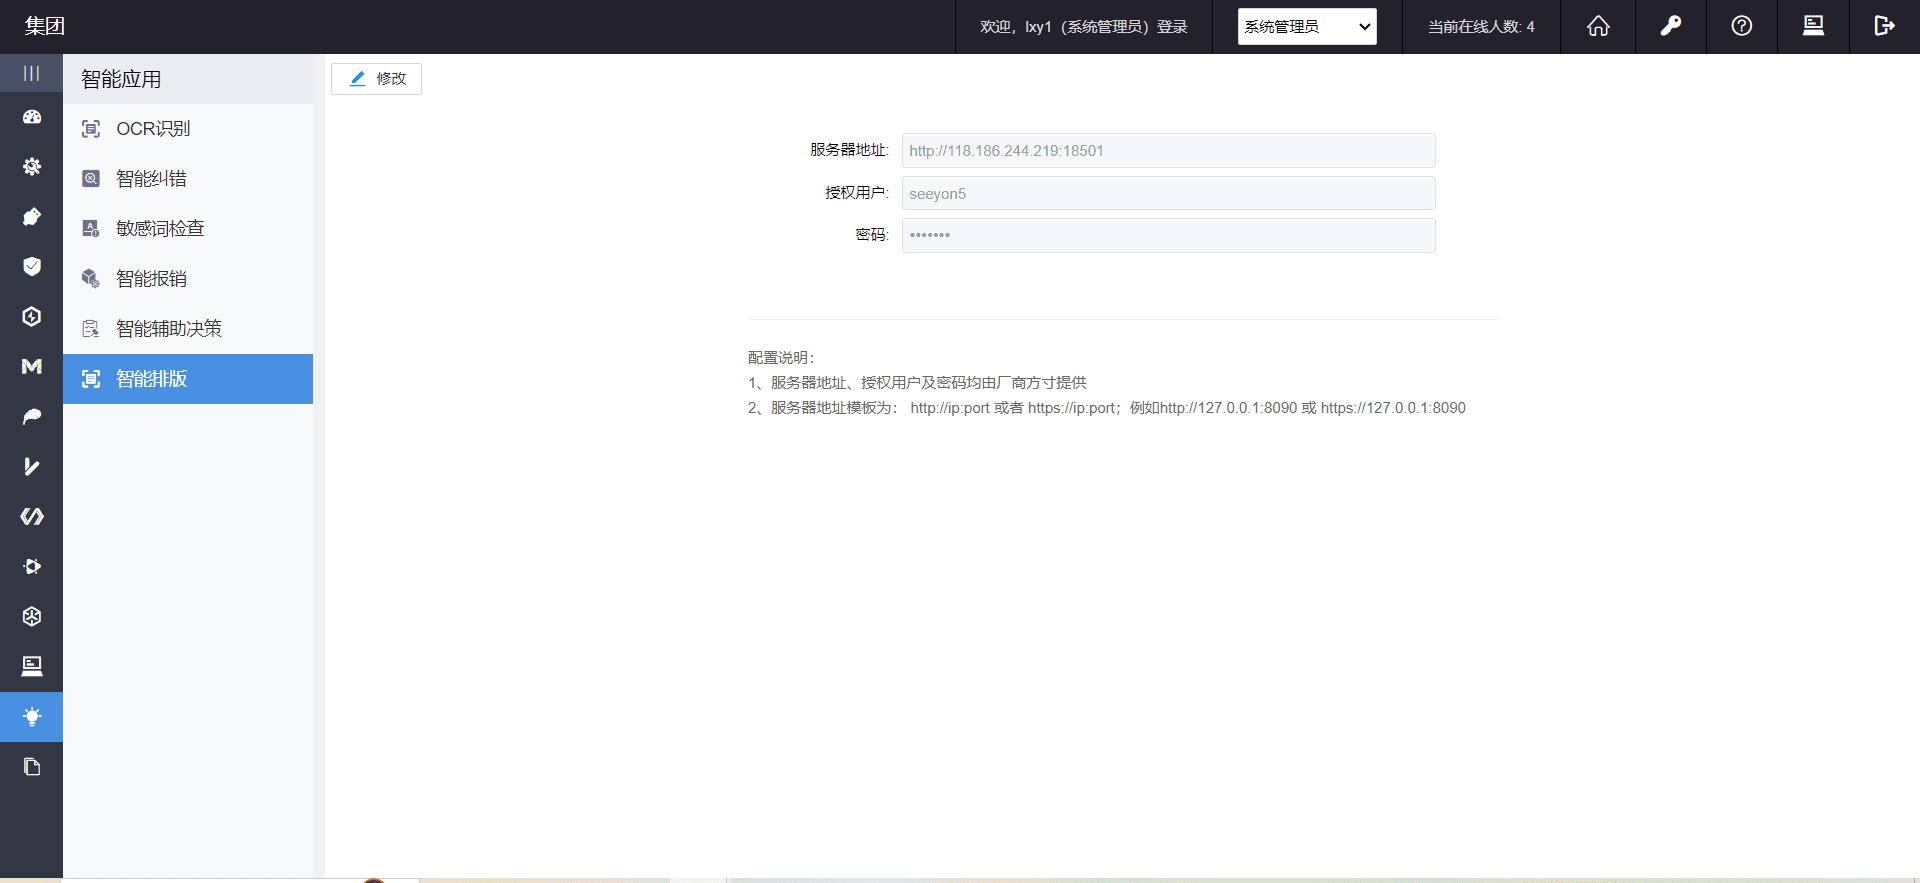Open the M letter icon in sidebar
The height and width of the screenshot is (883, 1920).
pos(32,367)
